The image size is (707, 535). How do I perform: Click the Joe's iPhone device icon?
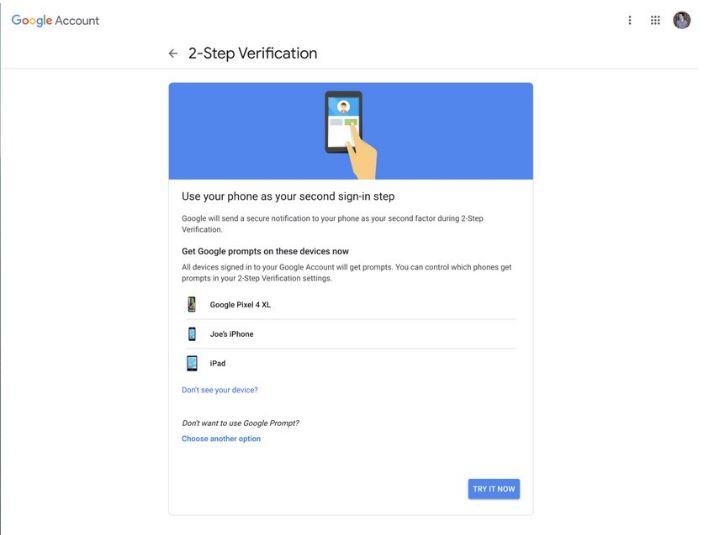[x=192, y=334]
